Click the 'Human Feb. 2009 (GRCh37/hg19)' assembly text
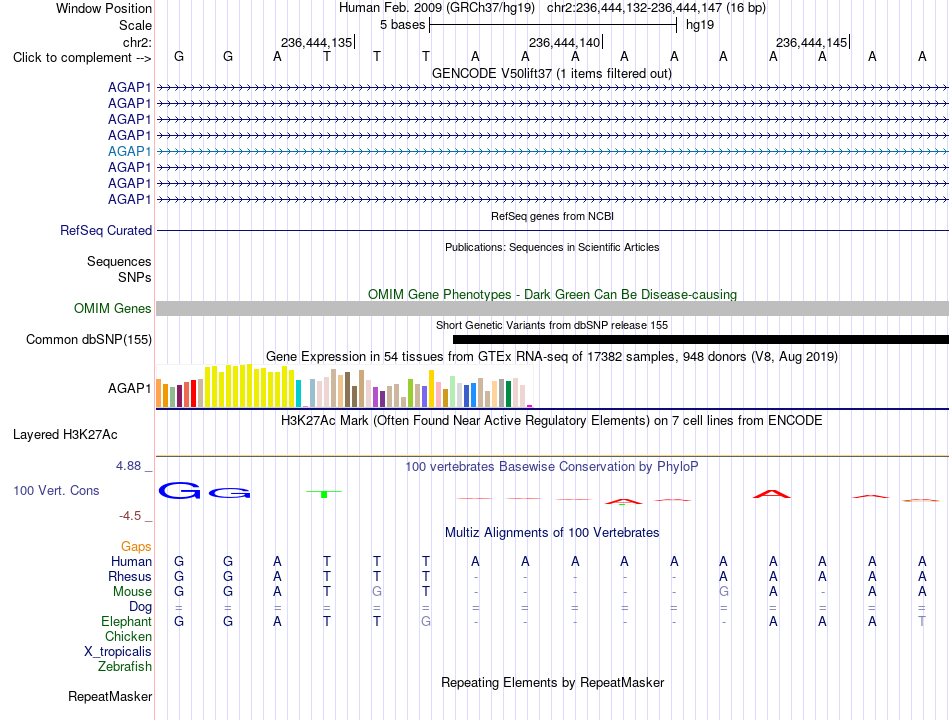Image resolution: width=950 pixels, height=720 pixels. 437,8
